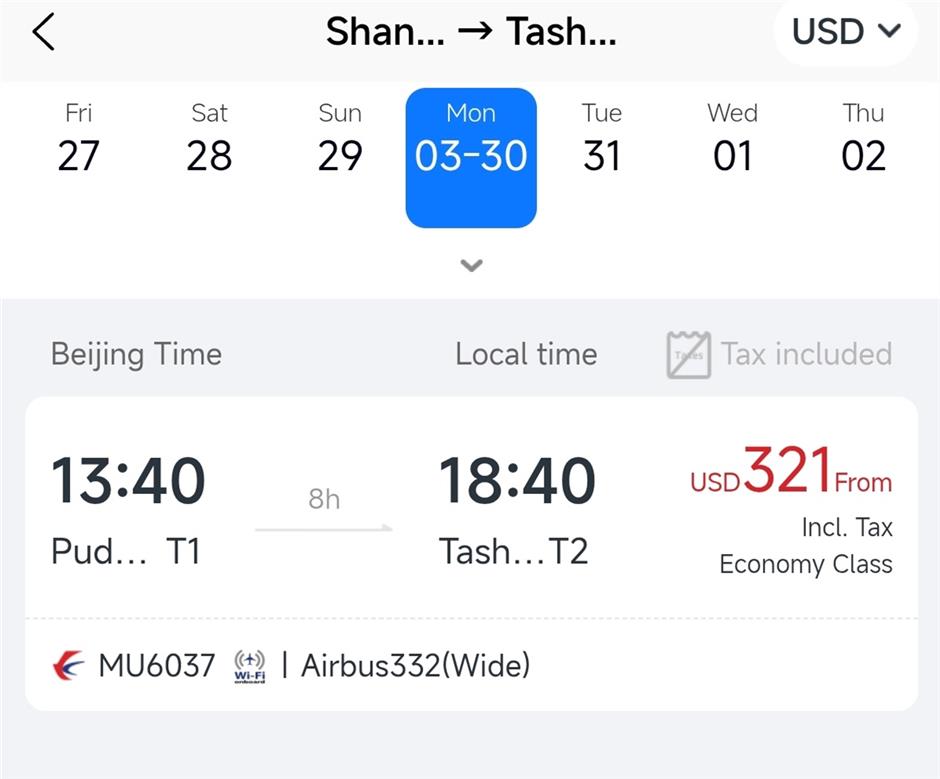Expand the calendar with down chevron
940x779 pixels.
[x=471, y=266]
